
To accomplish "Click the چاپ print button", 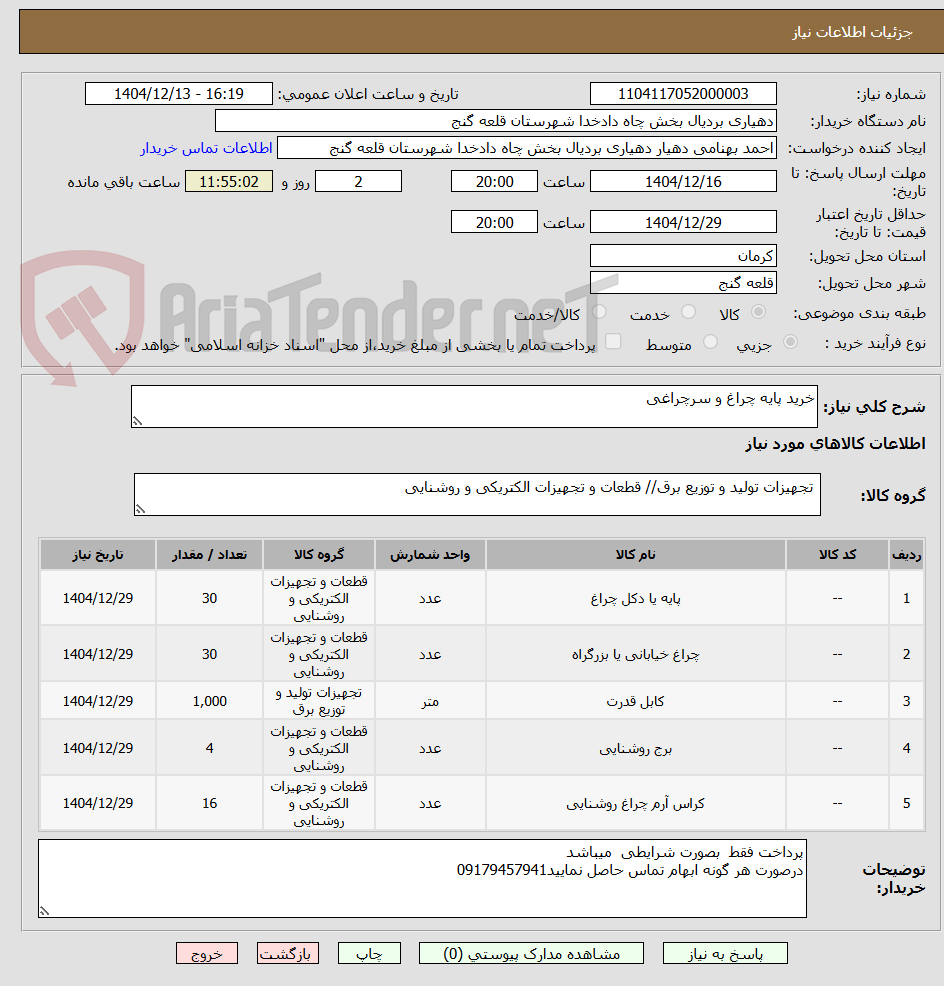I will tap(369, 954).
